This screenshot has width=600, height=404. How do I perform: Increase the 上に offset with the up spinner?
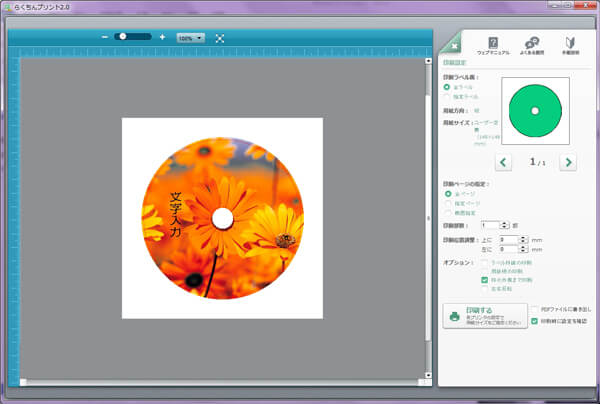[x=523, y=238]
